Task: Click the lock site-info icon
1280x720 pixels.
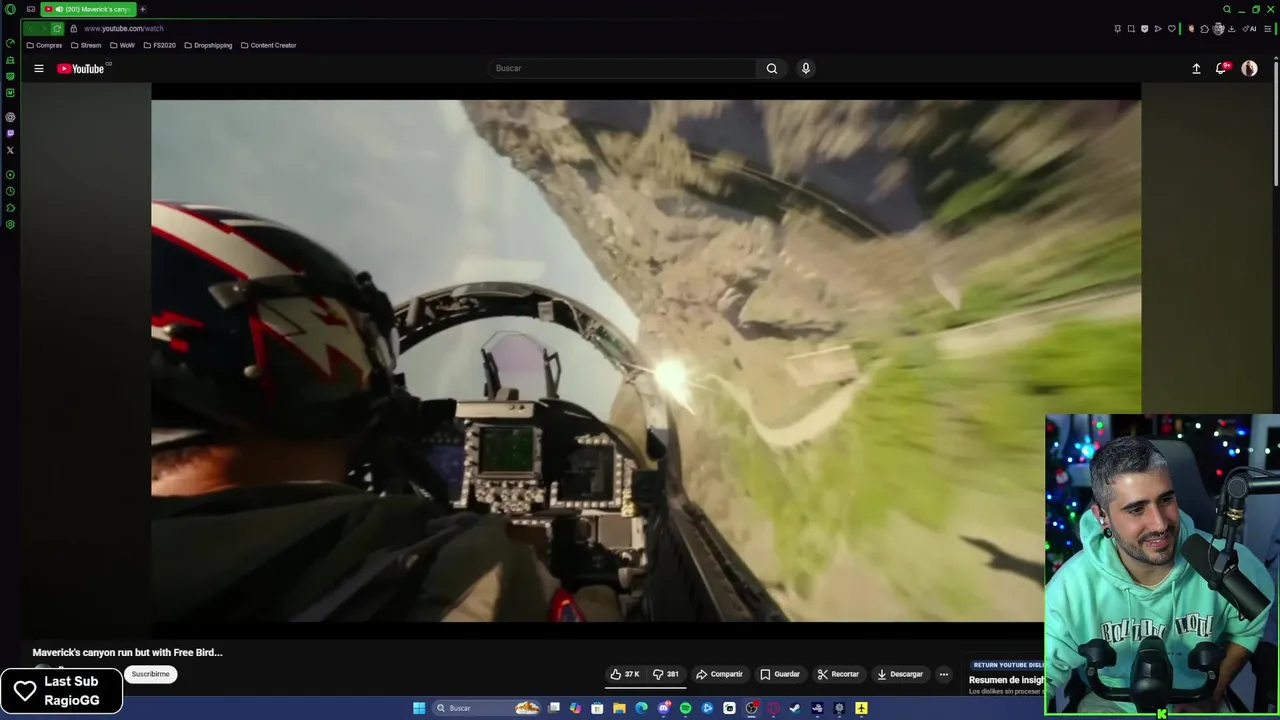Action: click(73, 29)
